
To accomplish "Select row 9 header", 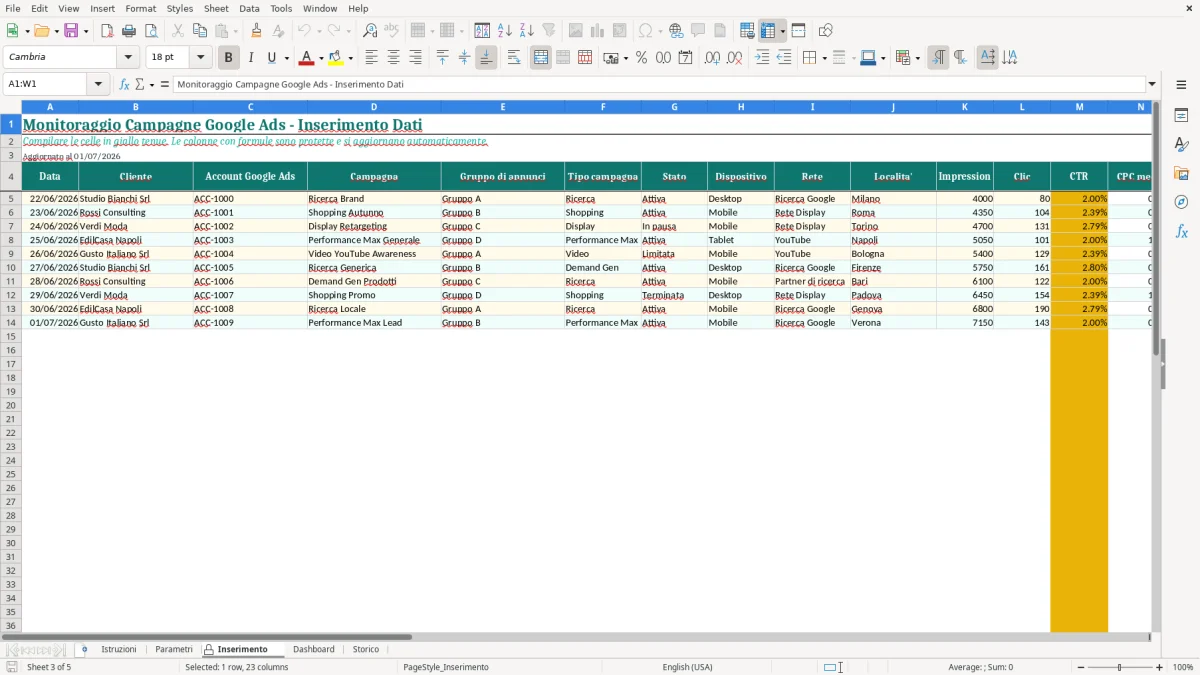I will coord(11,254).
